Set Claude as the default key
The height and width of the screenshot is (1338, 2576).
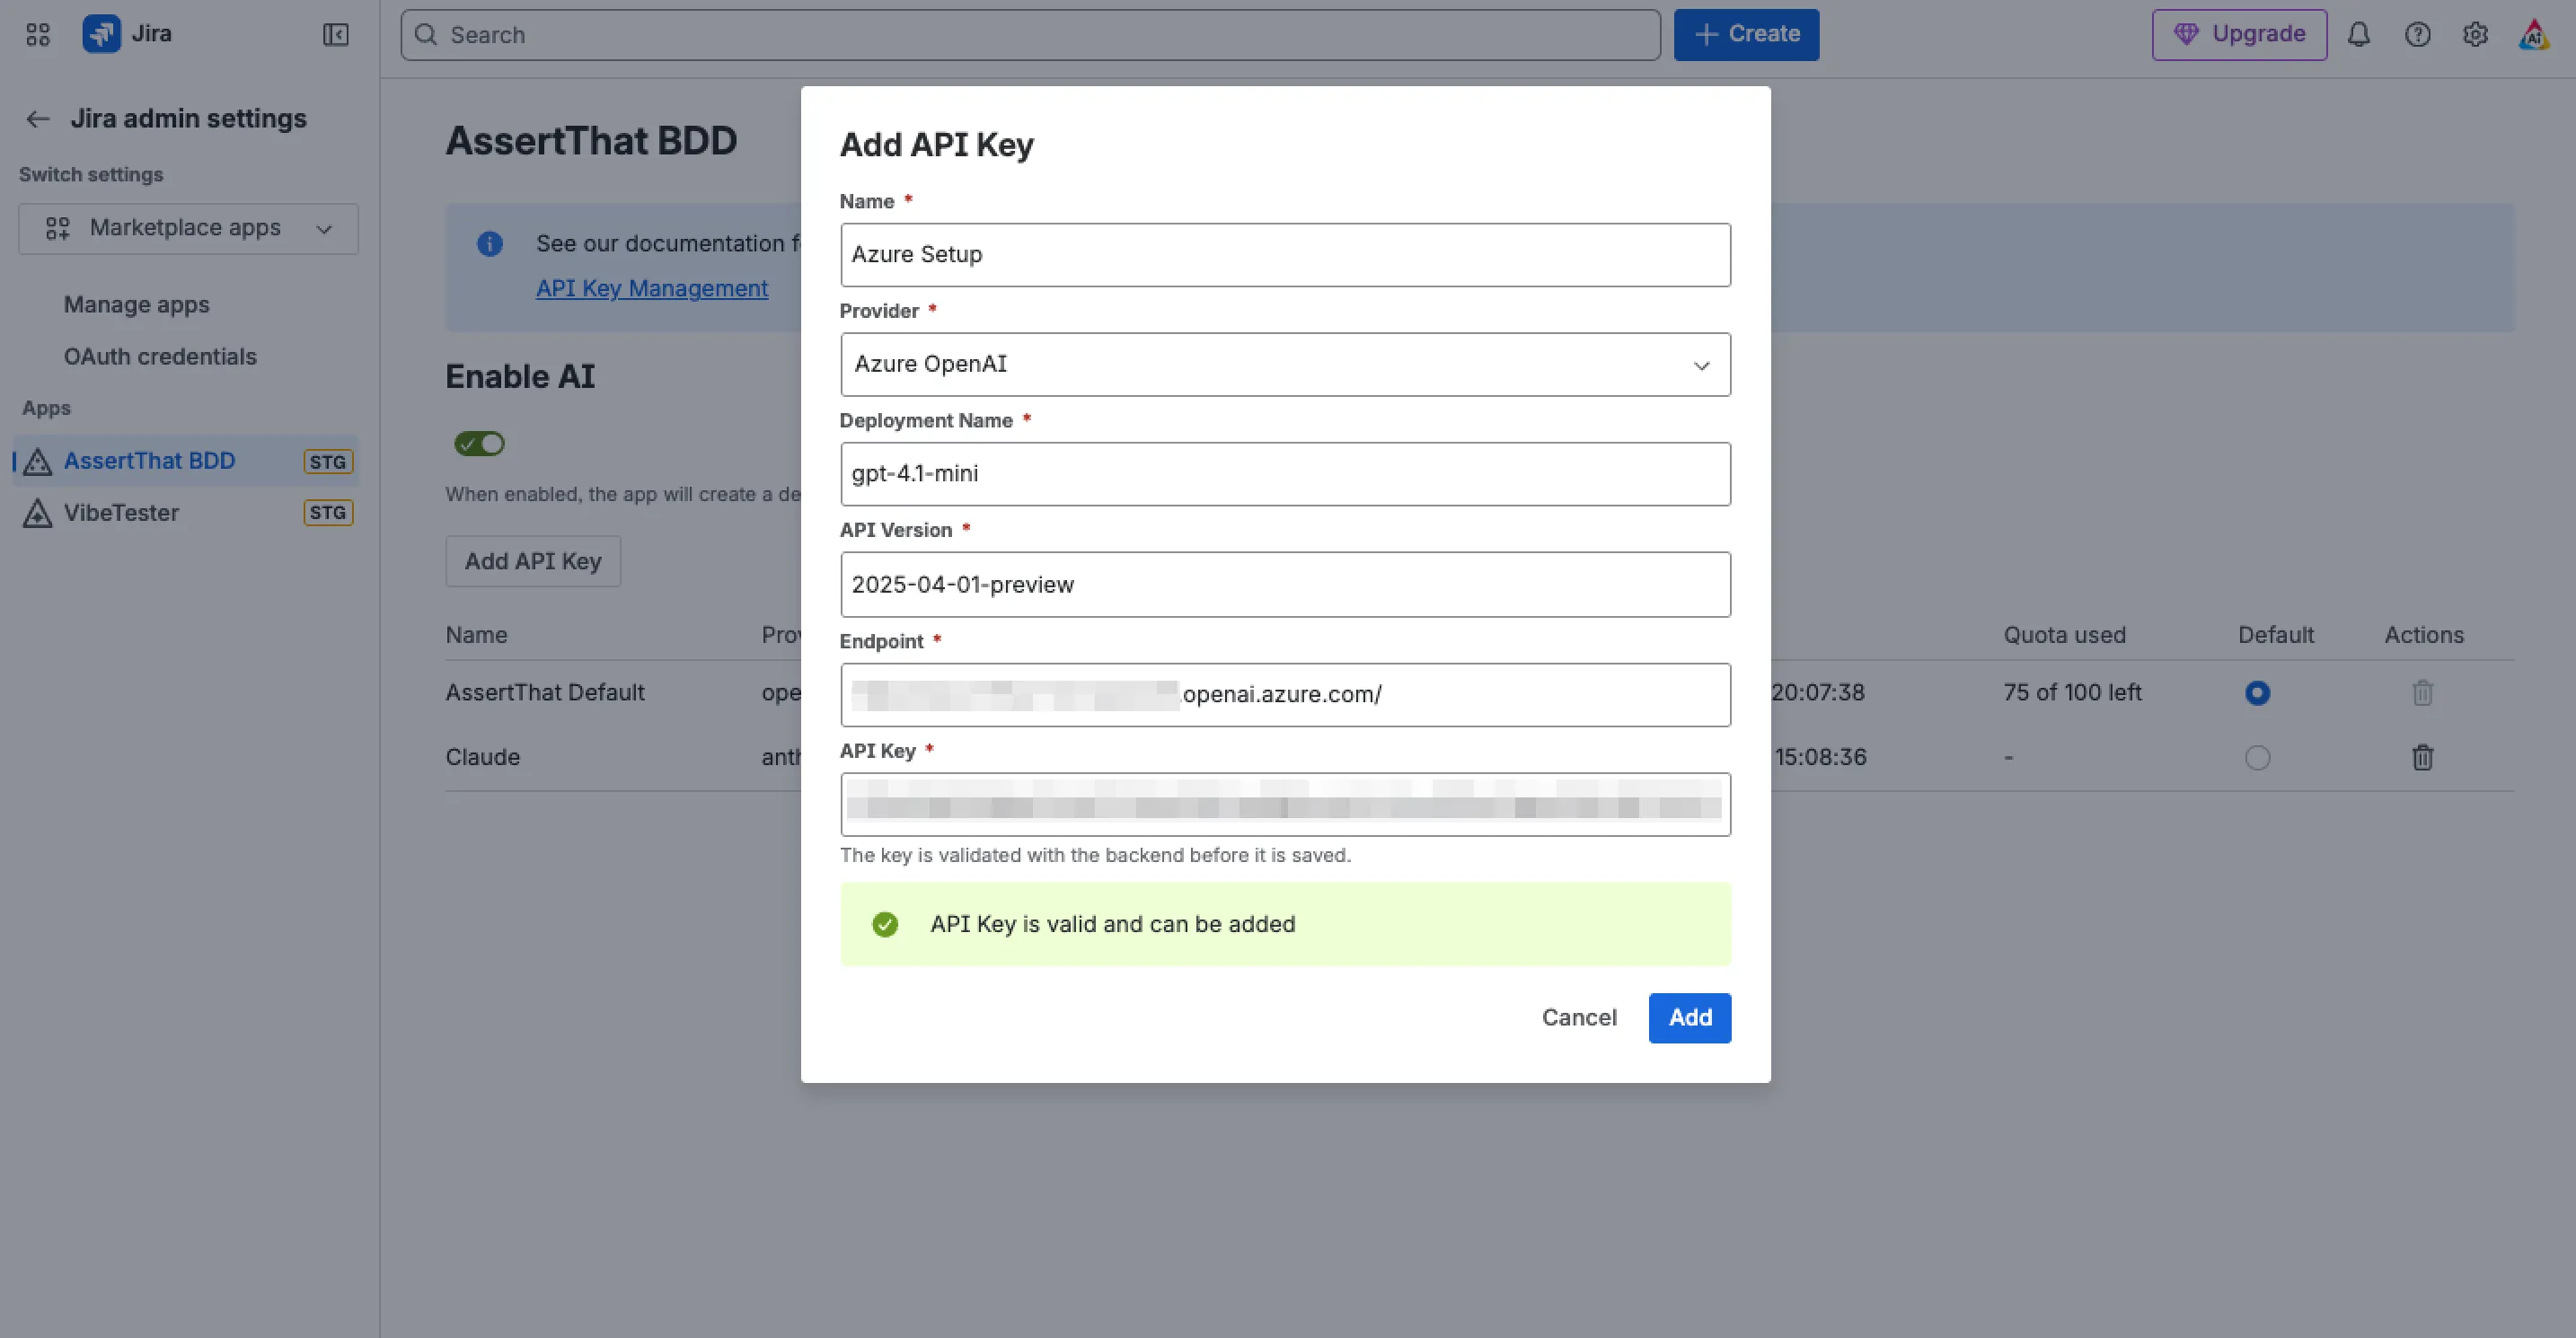coord(2257,757)
